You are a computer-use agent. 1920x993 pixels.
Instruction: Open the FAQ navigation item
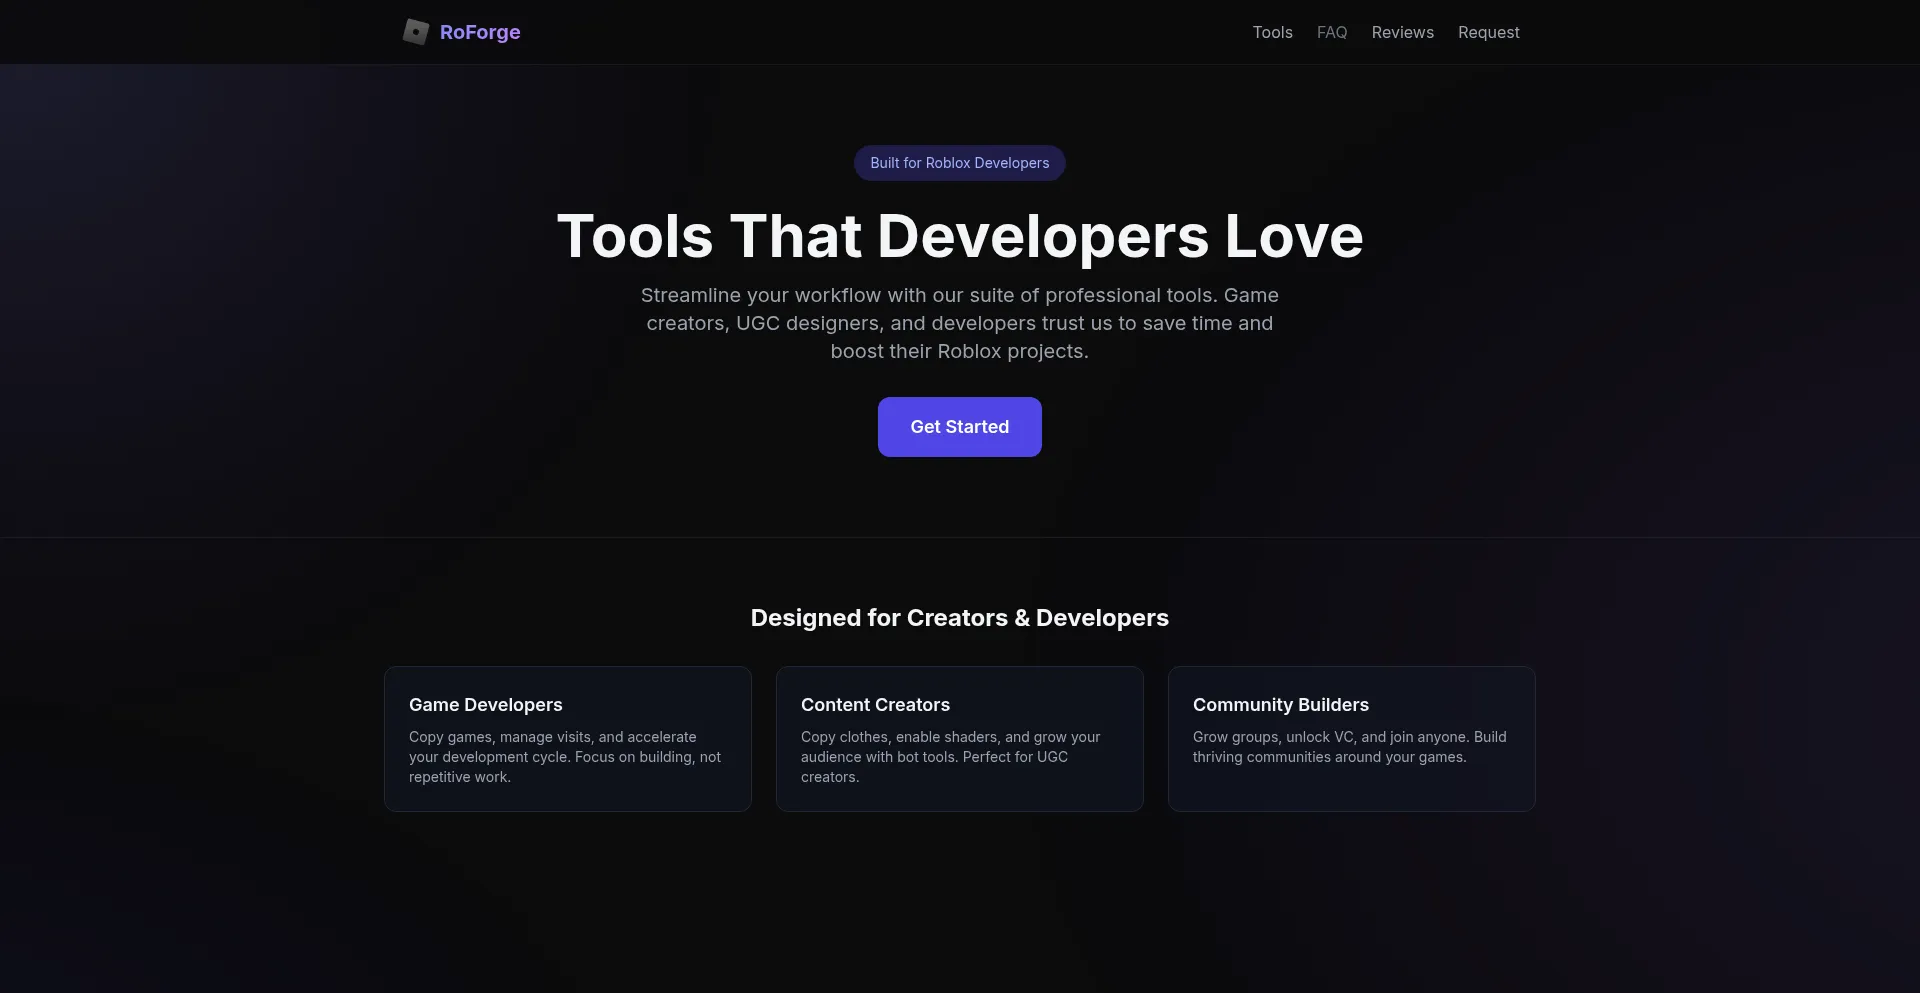click(1332, 32)
